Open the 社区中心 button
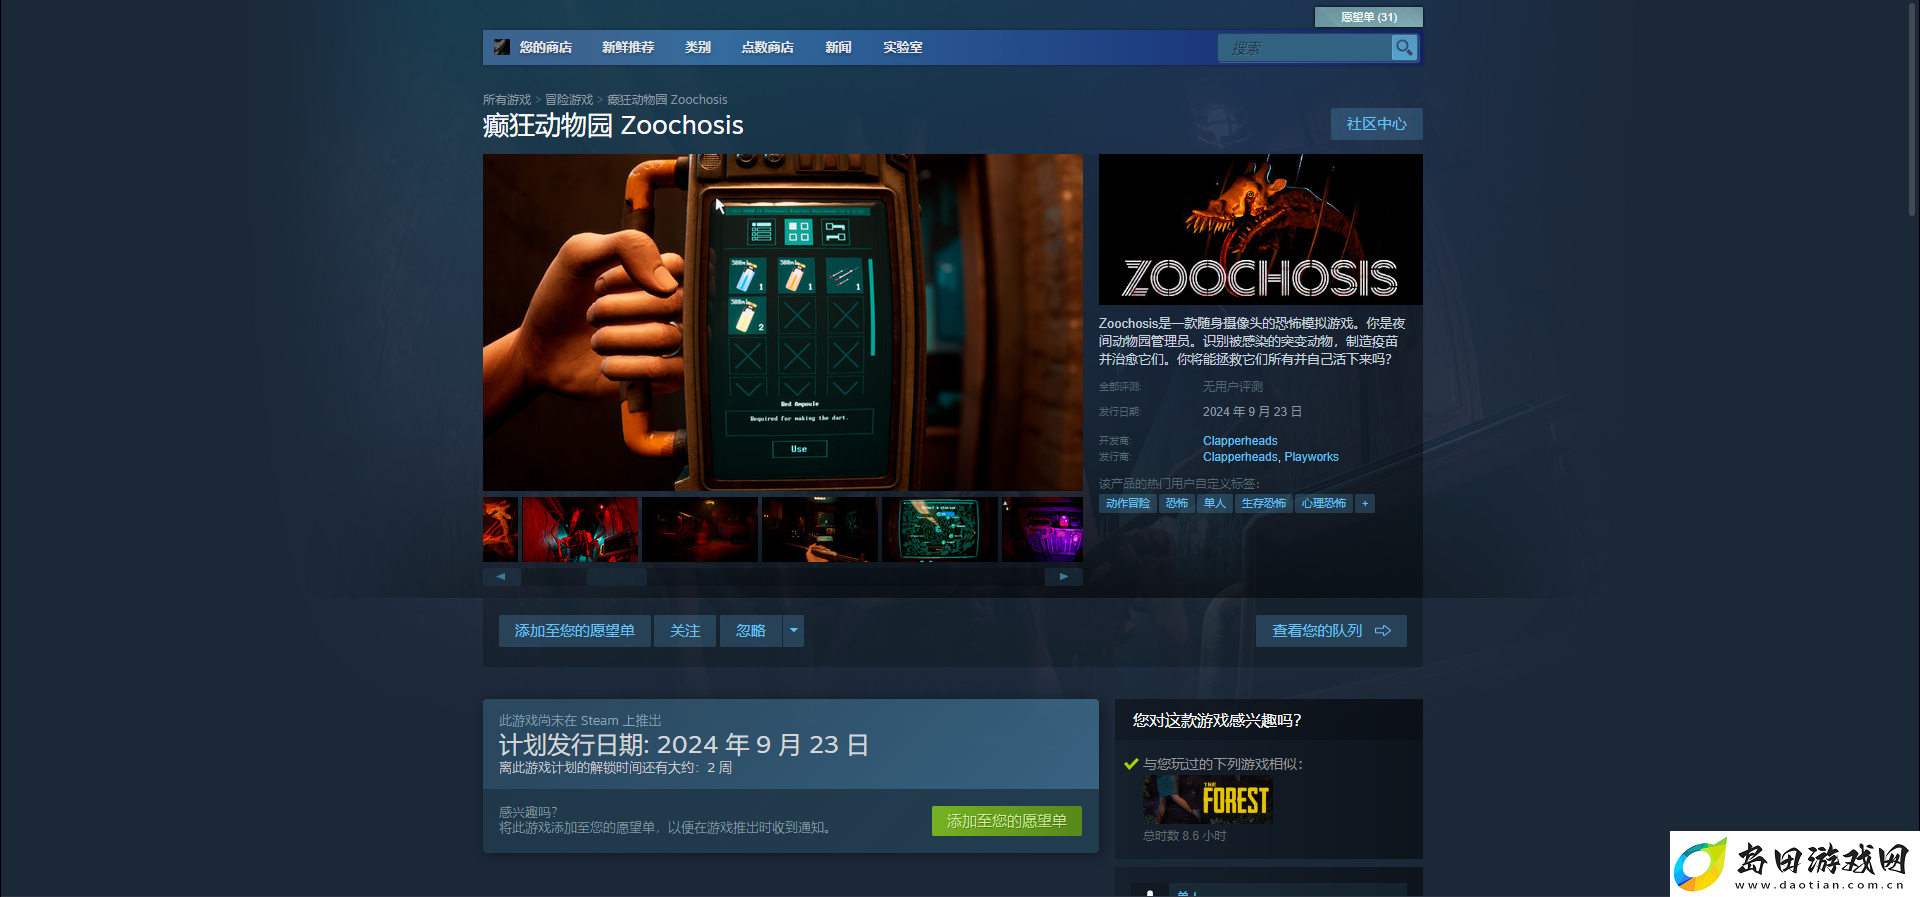This screenshot has width=1920, height=897. [x=1376, y=124]
